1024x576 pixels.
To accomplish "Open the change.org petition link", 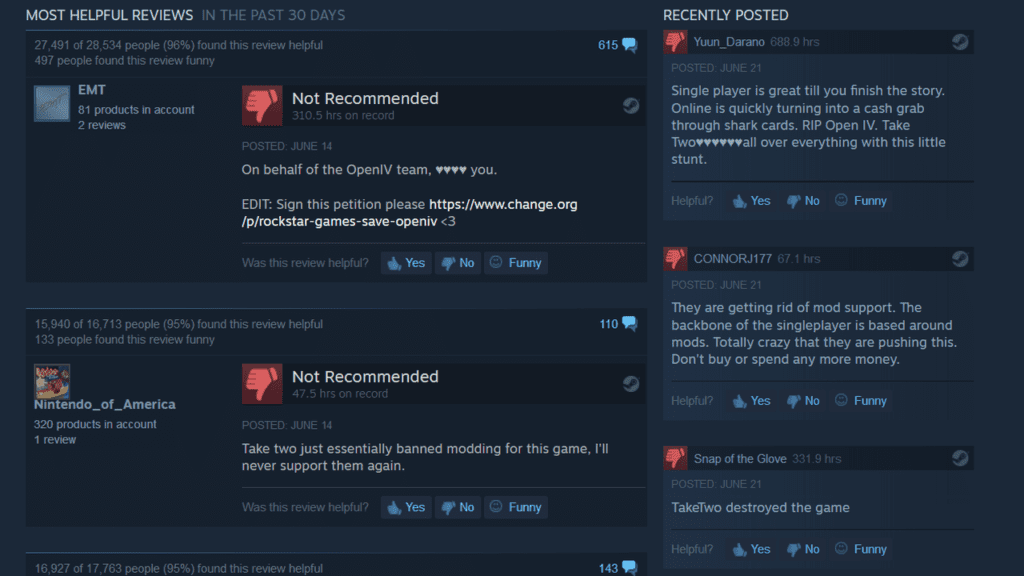I will pos(409,213).
